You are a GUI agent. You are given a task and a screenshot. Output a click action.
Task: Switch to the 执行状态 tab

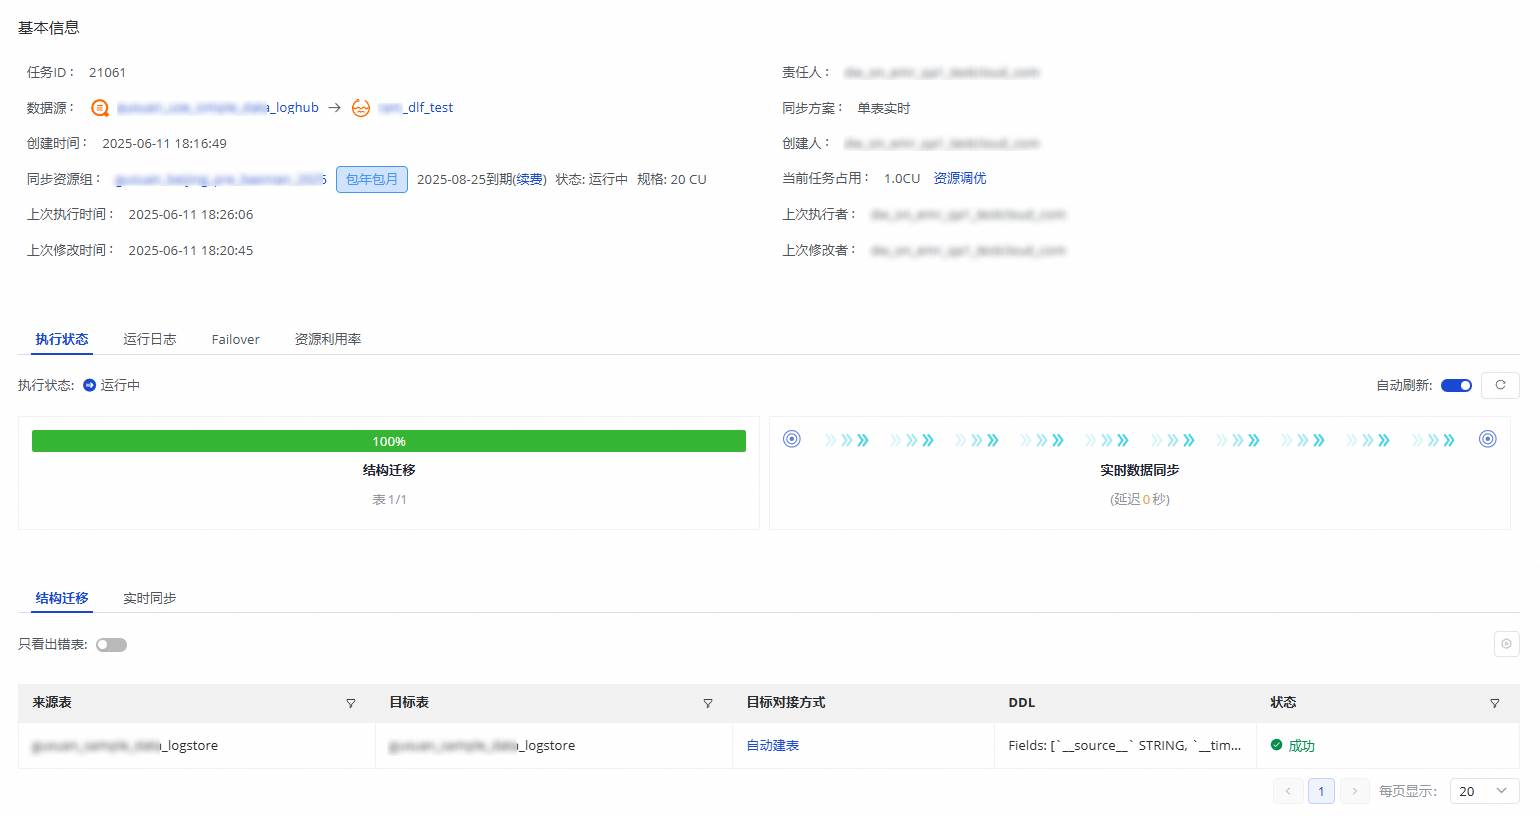(62, 339)
